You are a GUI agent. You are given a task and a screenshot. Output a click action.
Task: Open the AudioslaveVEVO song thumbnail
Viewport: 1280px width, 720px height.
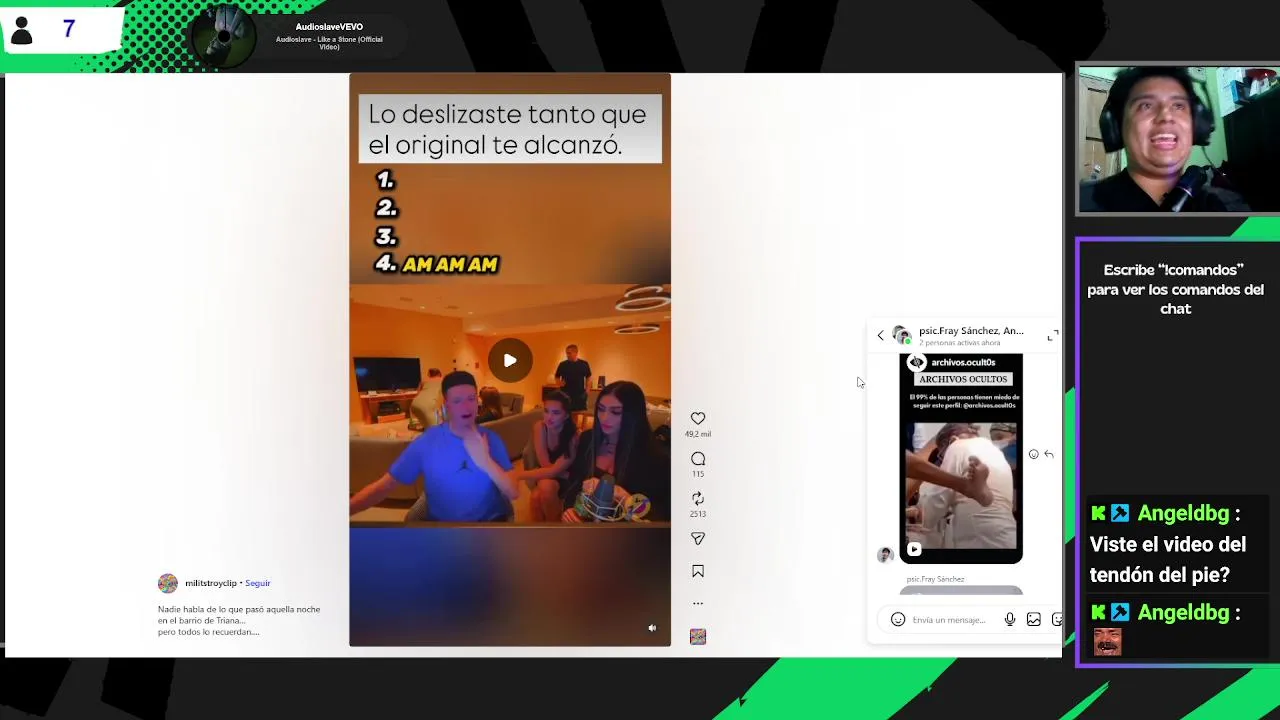tap(222, 36)
